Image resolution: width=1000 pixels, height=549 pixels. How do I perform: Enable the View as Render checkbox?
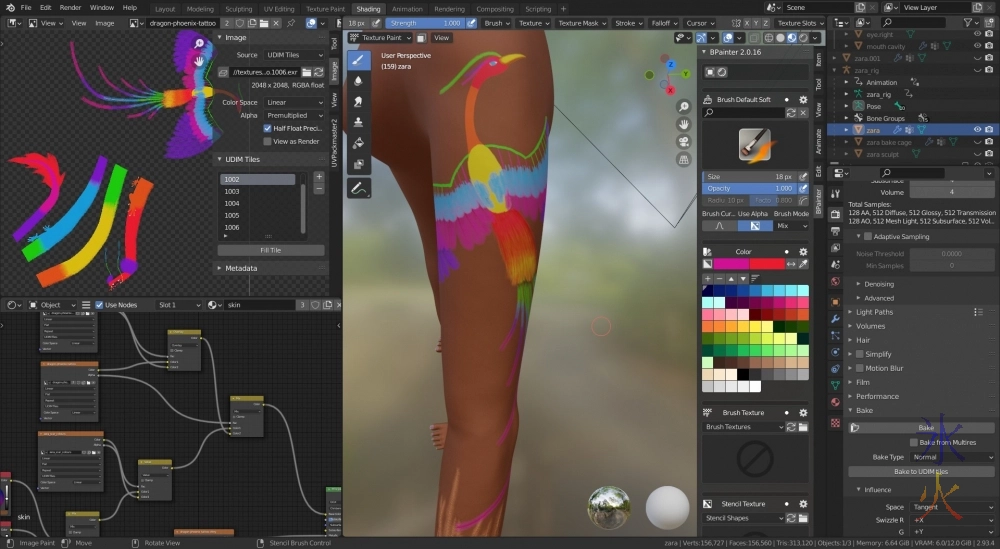(x=267, y=141)
